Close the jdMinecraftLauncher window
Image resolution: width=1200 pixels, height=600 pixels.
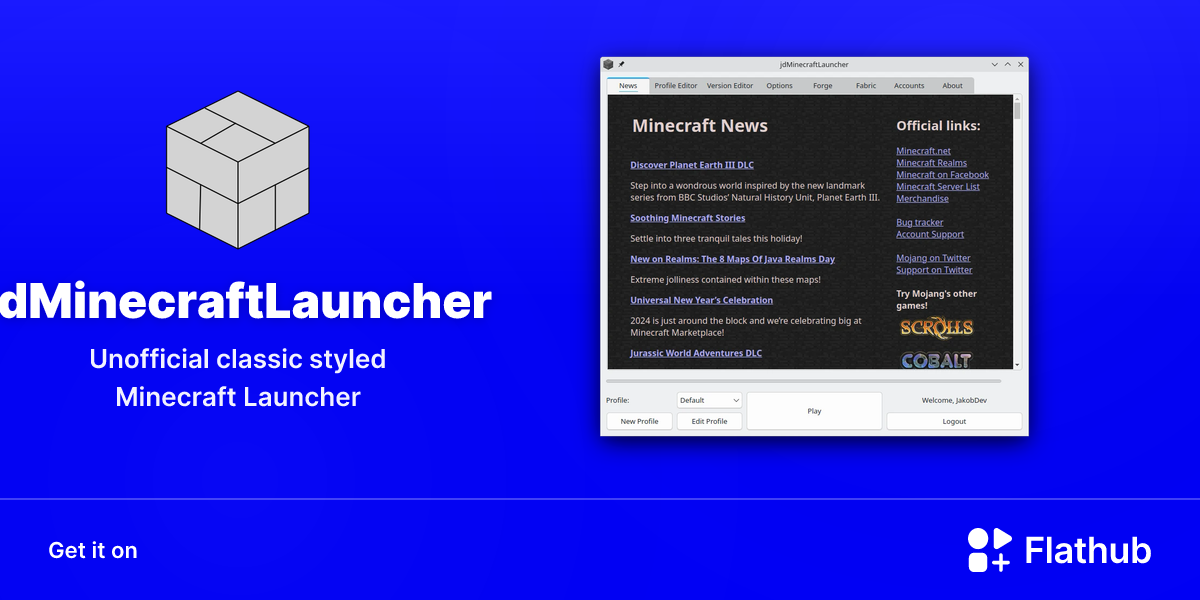(x=1020, y=64)
